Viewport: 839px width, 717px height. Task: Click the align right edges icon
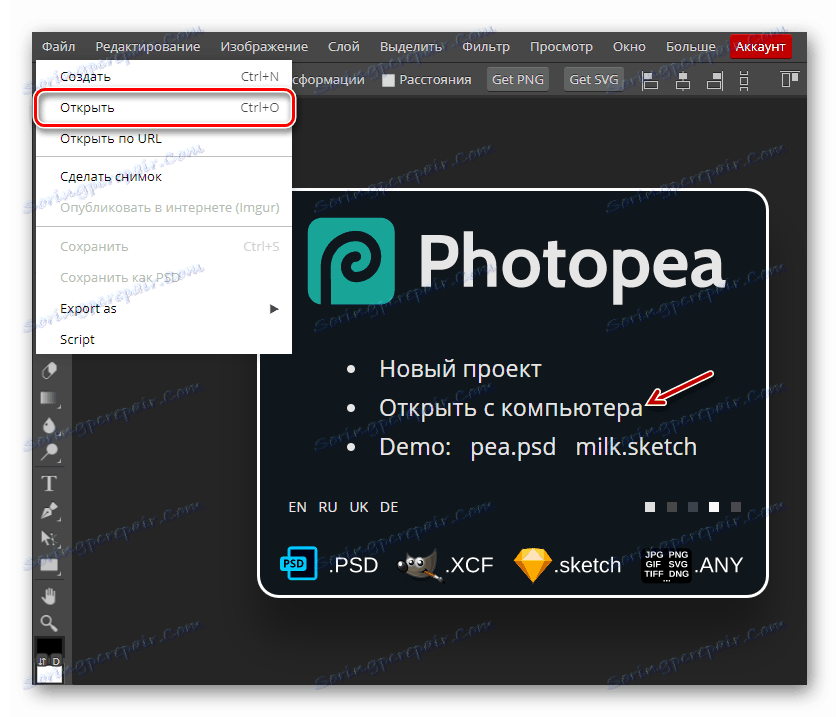point(715,80)
